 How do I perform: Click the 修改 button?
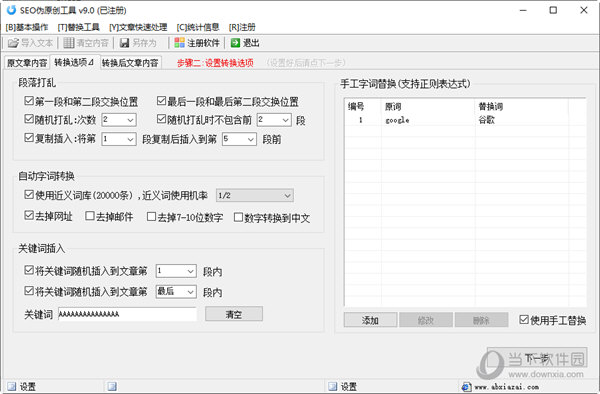pos(426,320)
